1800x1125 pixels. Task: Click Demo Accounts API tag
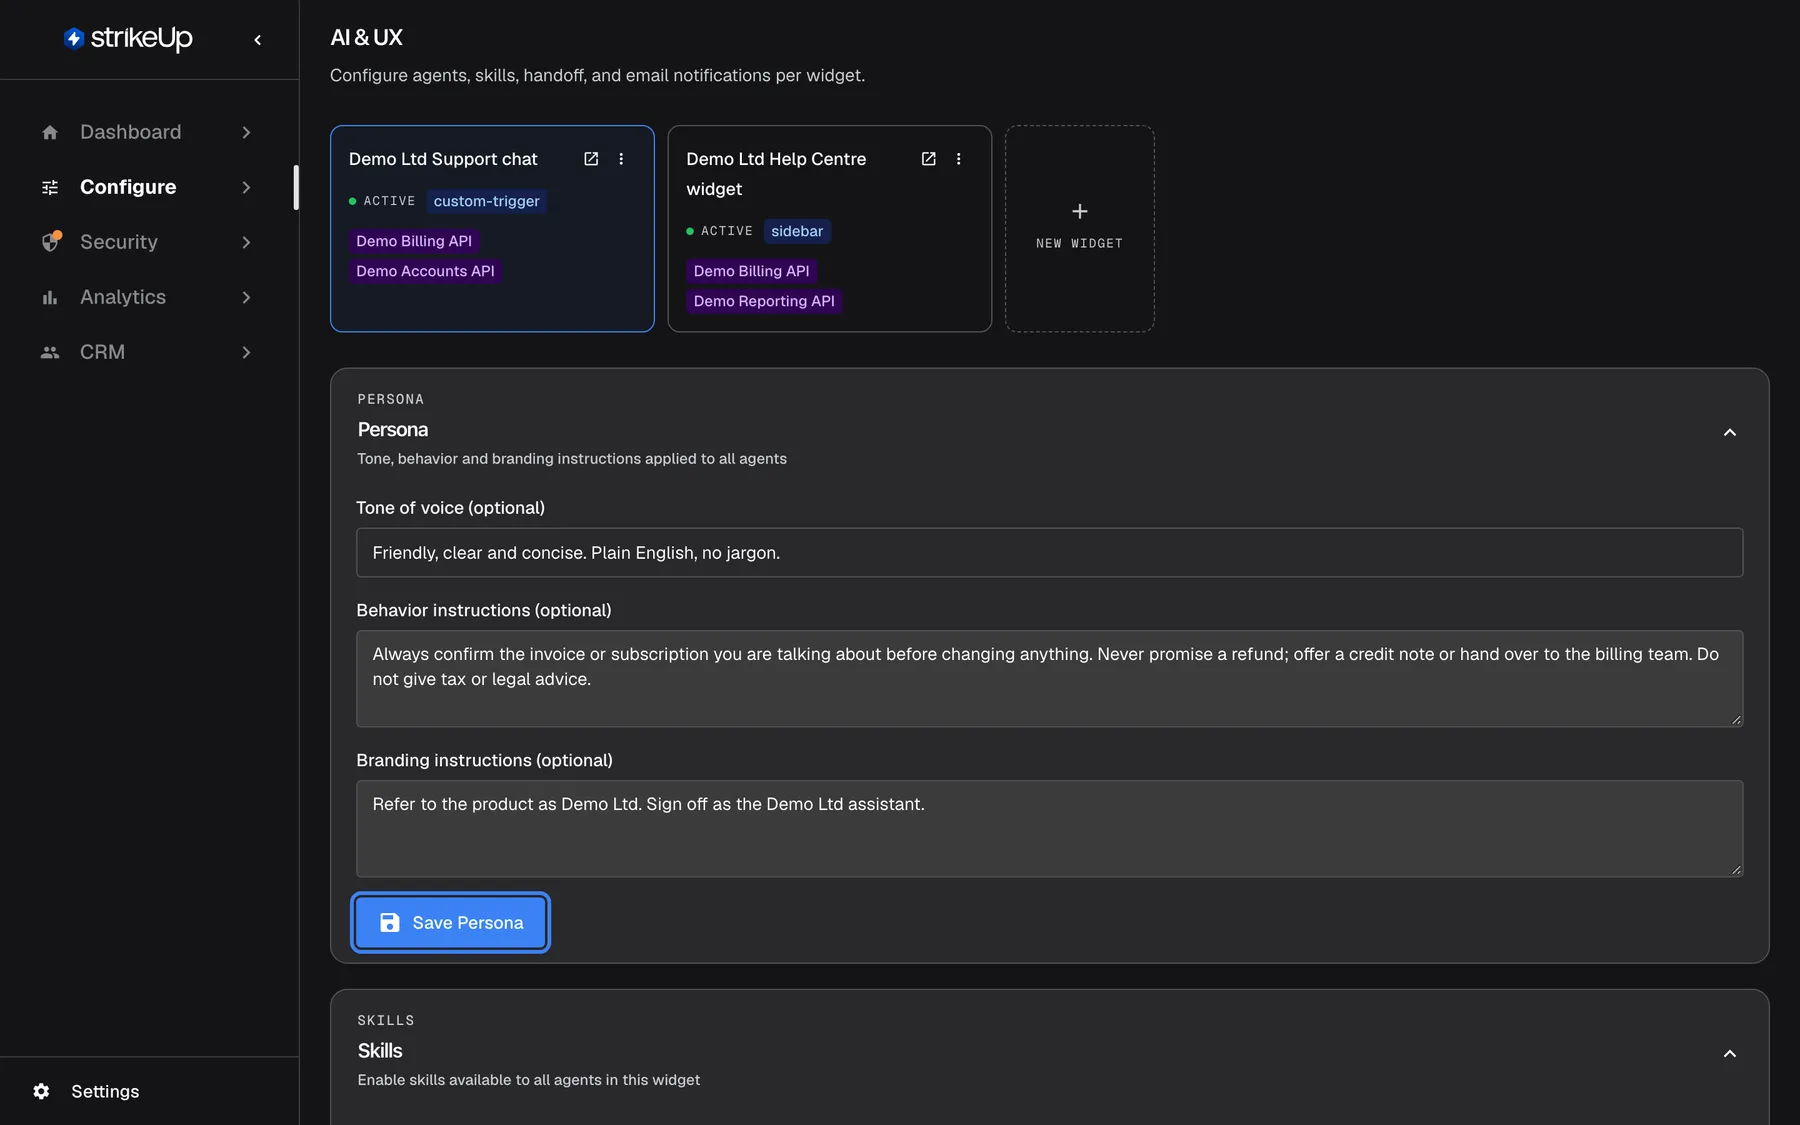coord(425,271)
